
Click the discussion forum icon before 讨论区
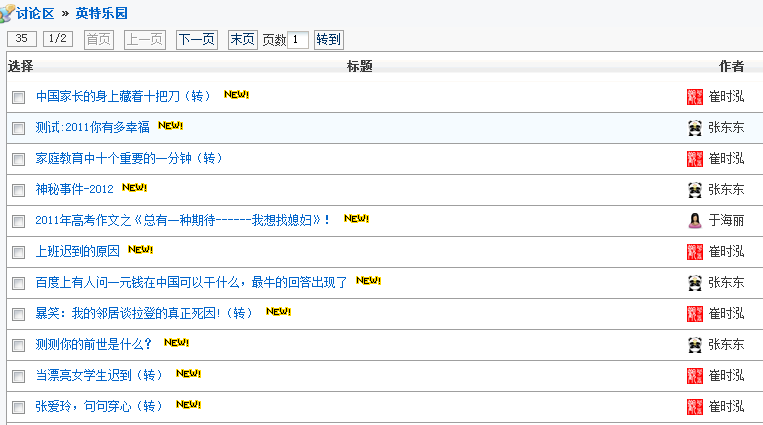click(x=7, y=13)
